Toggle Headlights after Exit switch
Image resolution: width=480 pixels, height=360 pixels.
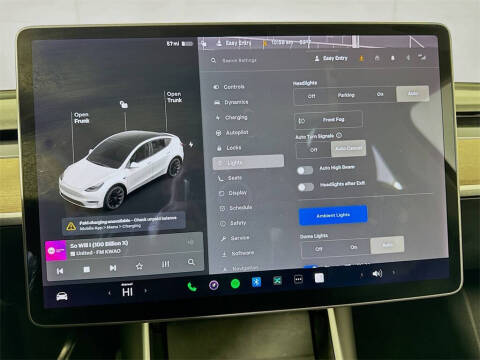coord(306,187)
